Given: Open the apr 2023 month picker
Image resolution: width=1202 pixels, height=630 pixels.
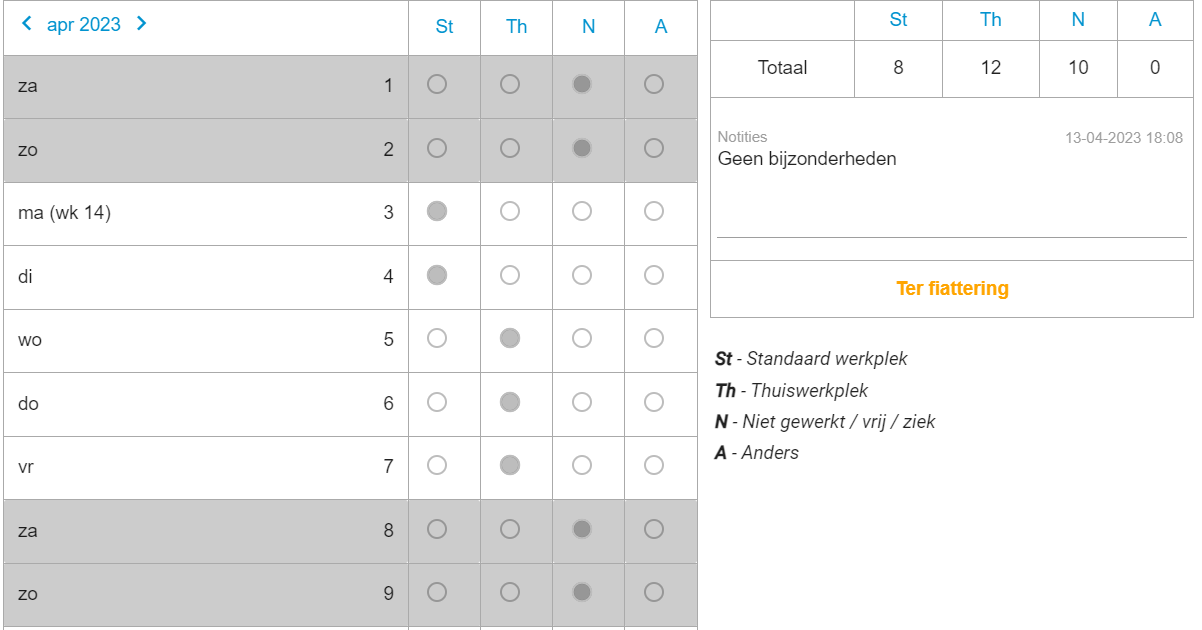Looking at the screenshot, I should click(84, 25).
